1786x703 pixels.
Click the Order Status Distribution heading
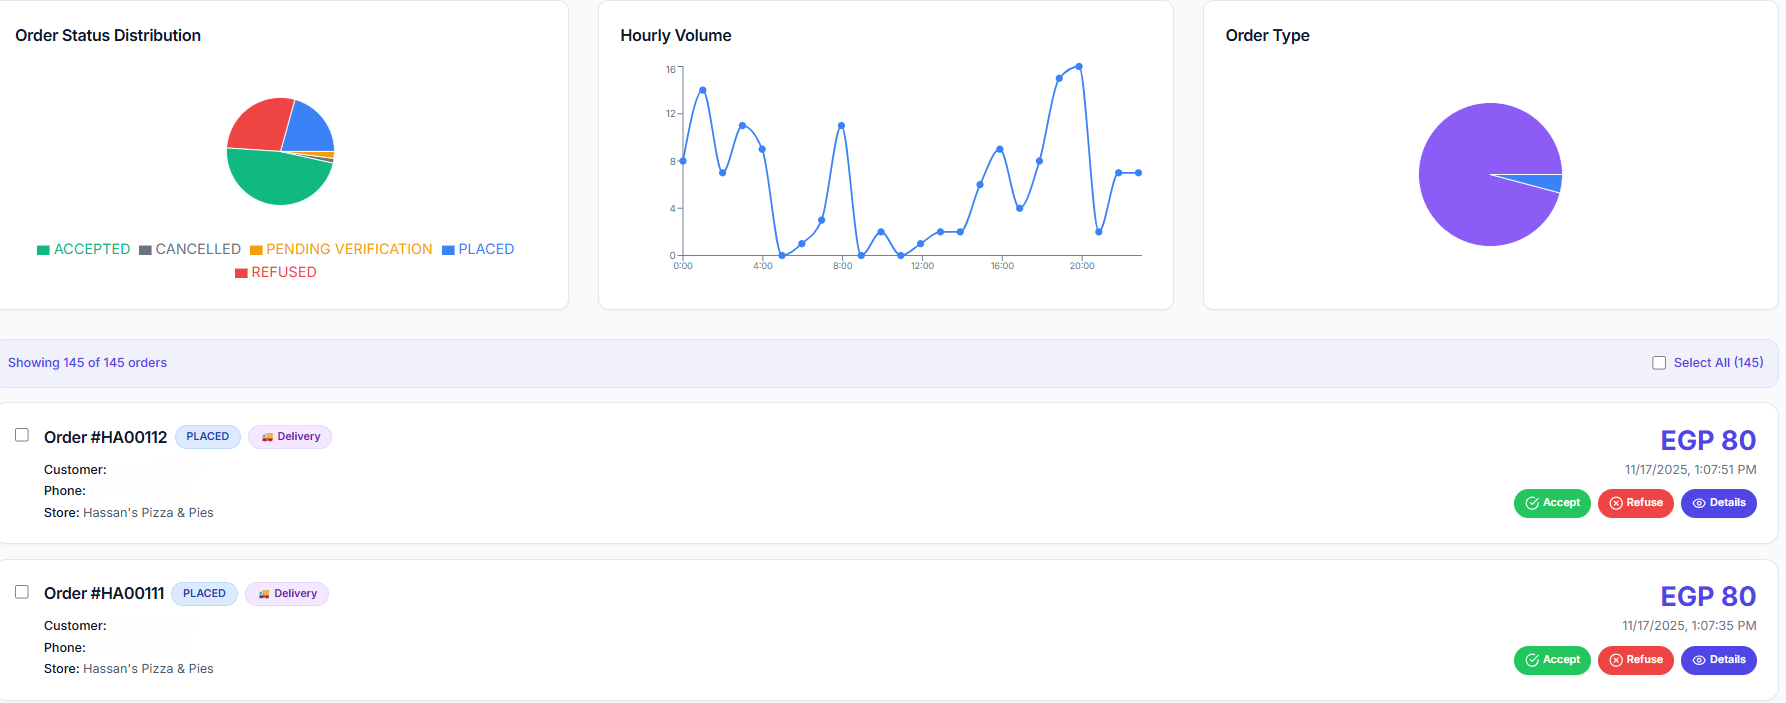coord(108,35)
